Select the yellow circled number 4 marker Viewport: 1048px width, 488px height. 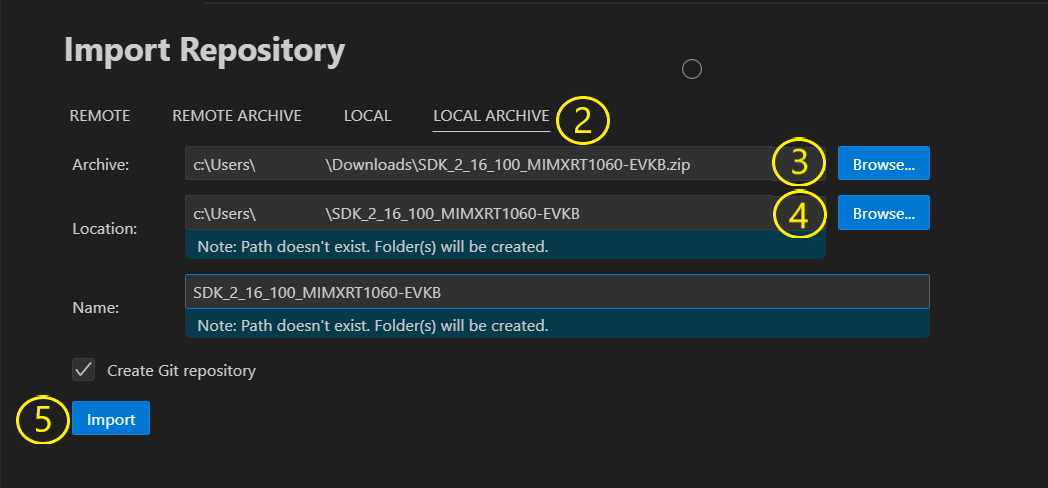pos(799,215)
